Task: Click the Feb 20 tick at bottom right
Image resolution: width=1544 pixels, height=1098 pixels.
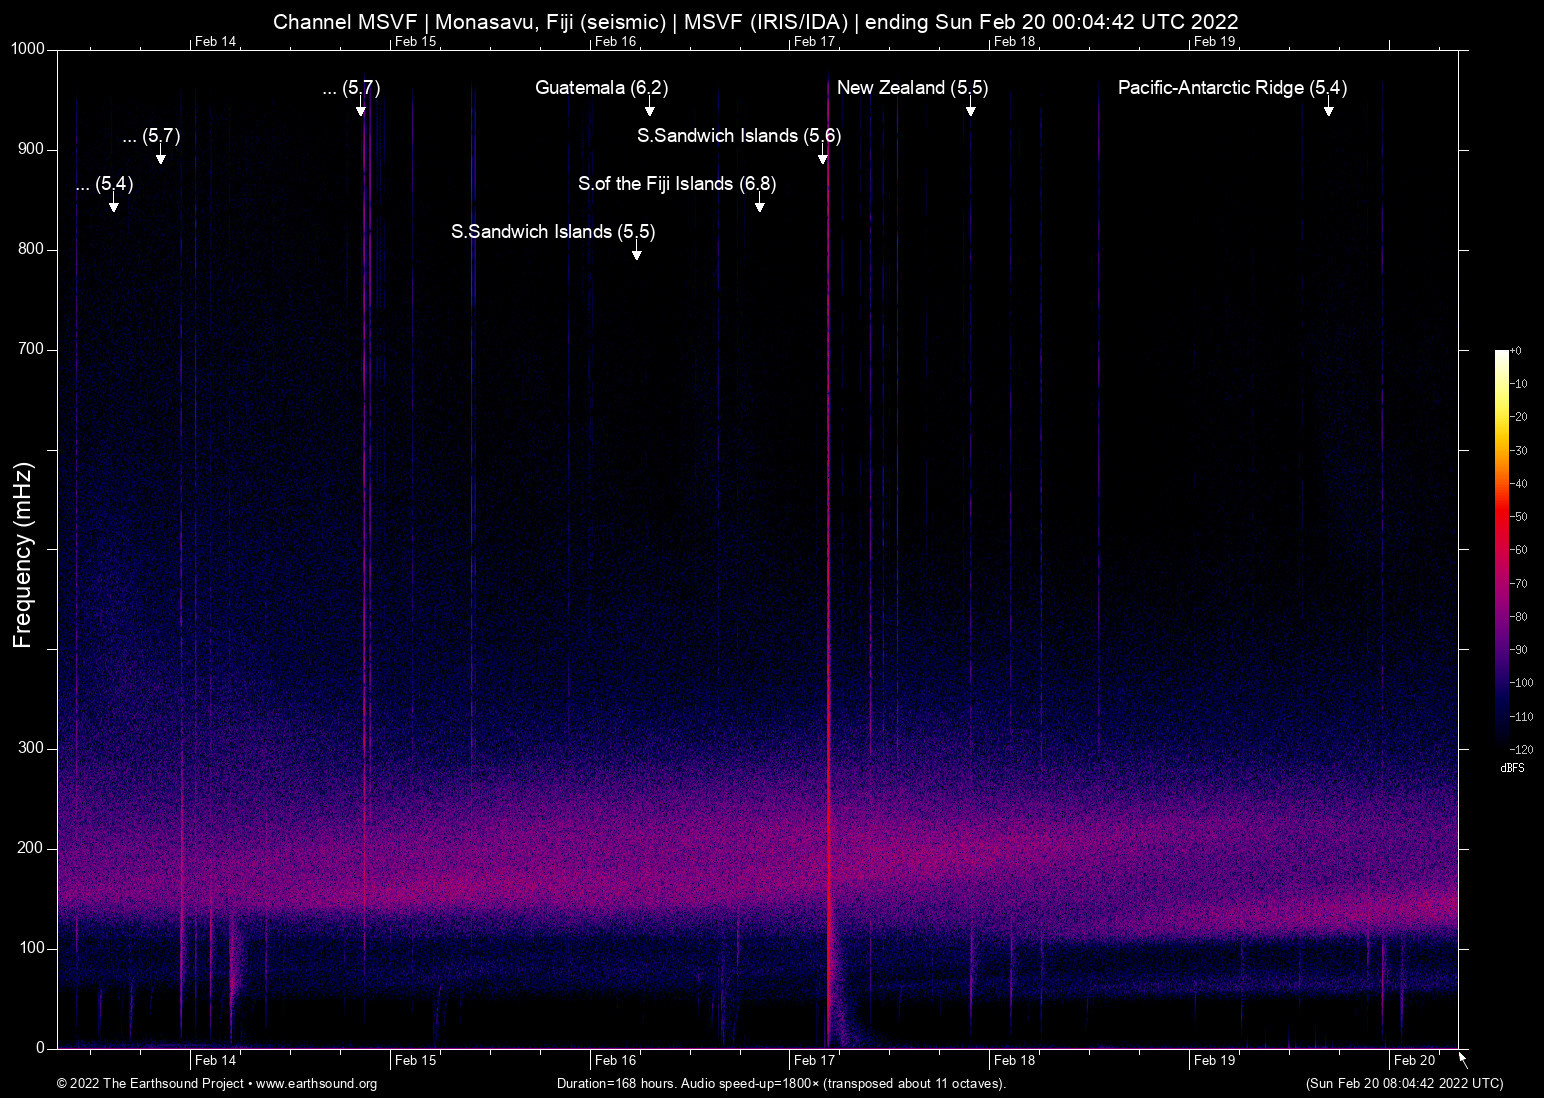Action: (1413, 1060)
